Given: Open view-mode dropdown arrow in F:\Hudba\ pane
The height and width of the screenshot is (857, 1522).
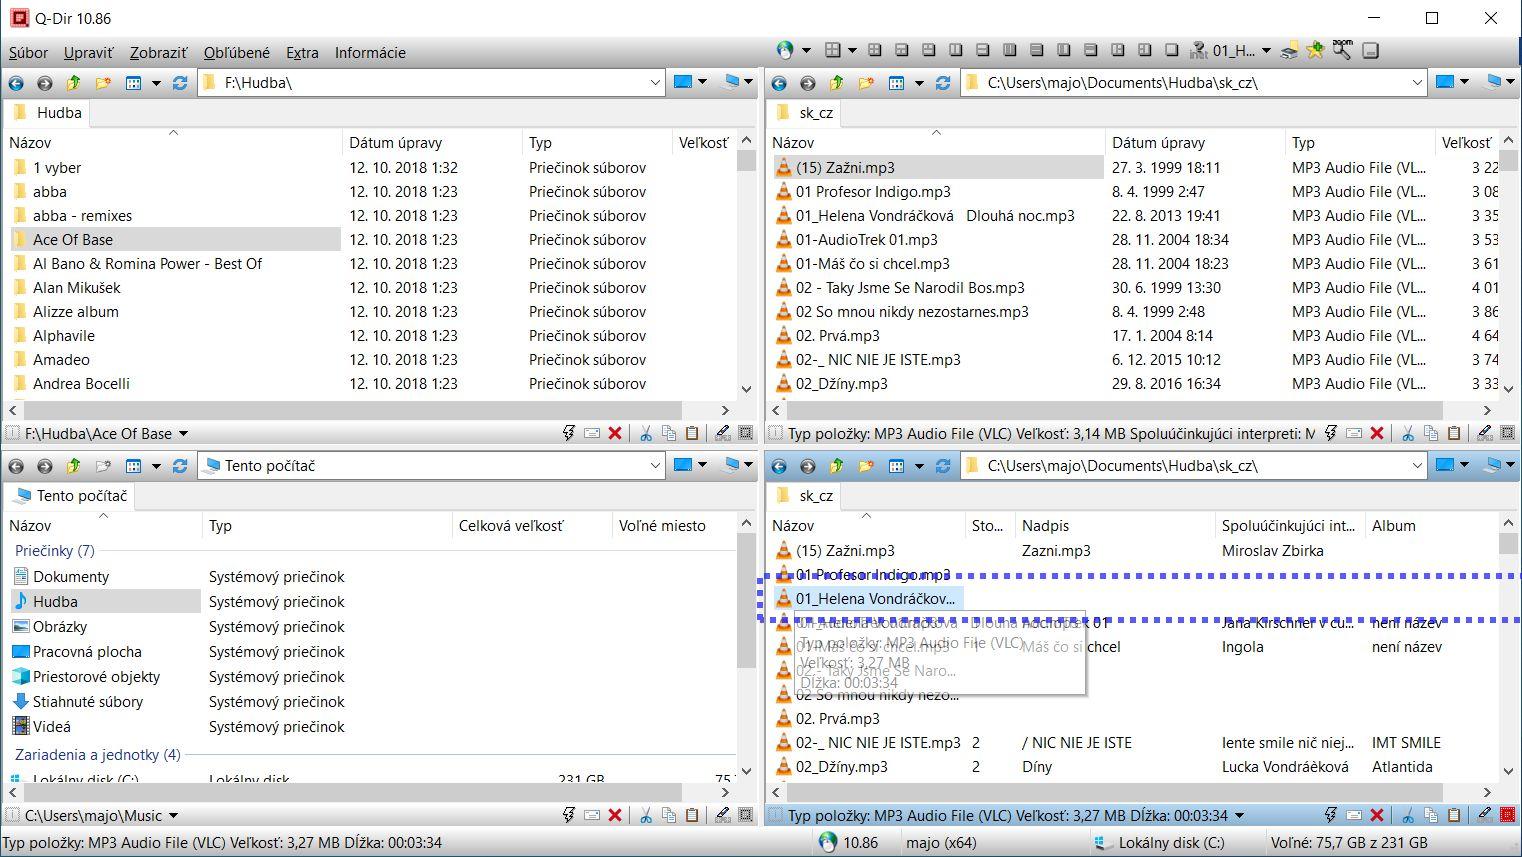Looking at the screenshot, I should pos(156,83).
